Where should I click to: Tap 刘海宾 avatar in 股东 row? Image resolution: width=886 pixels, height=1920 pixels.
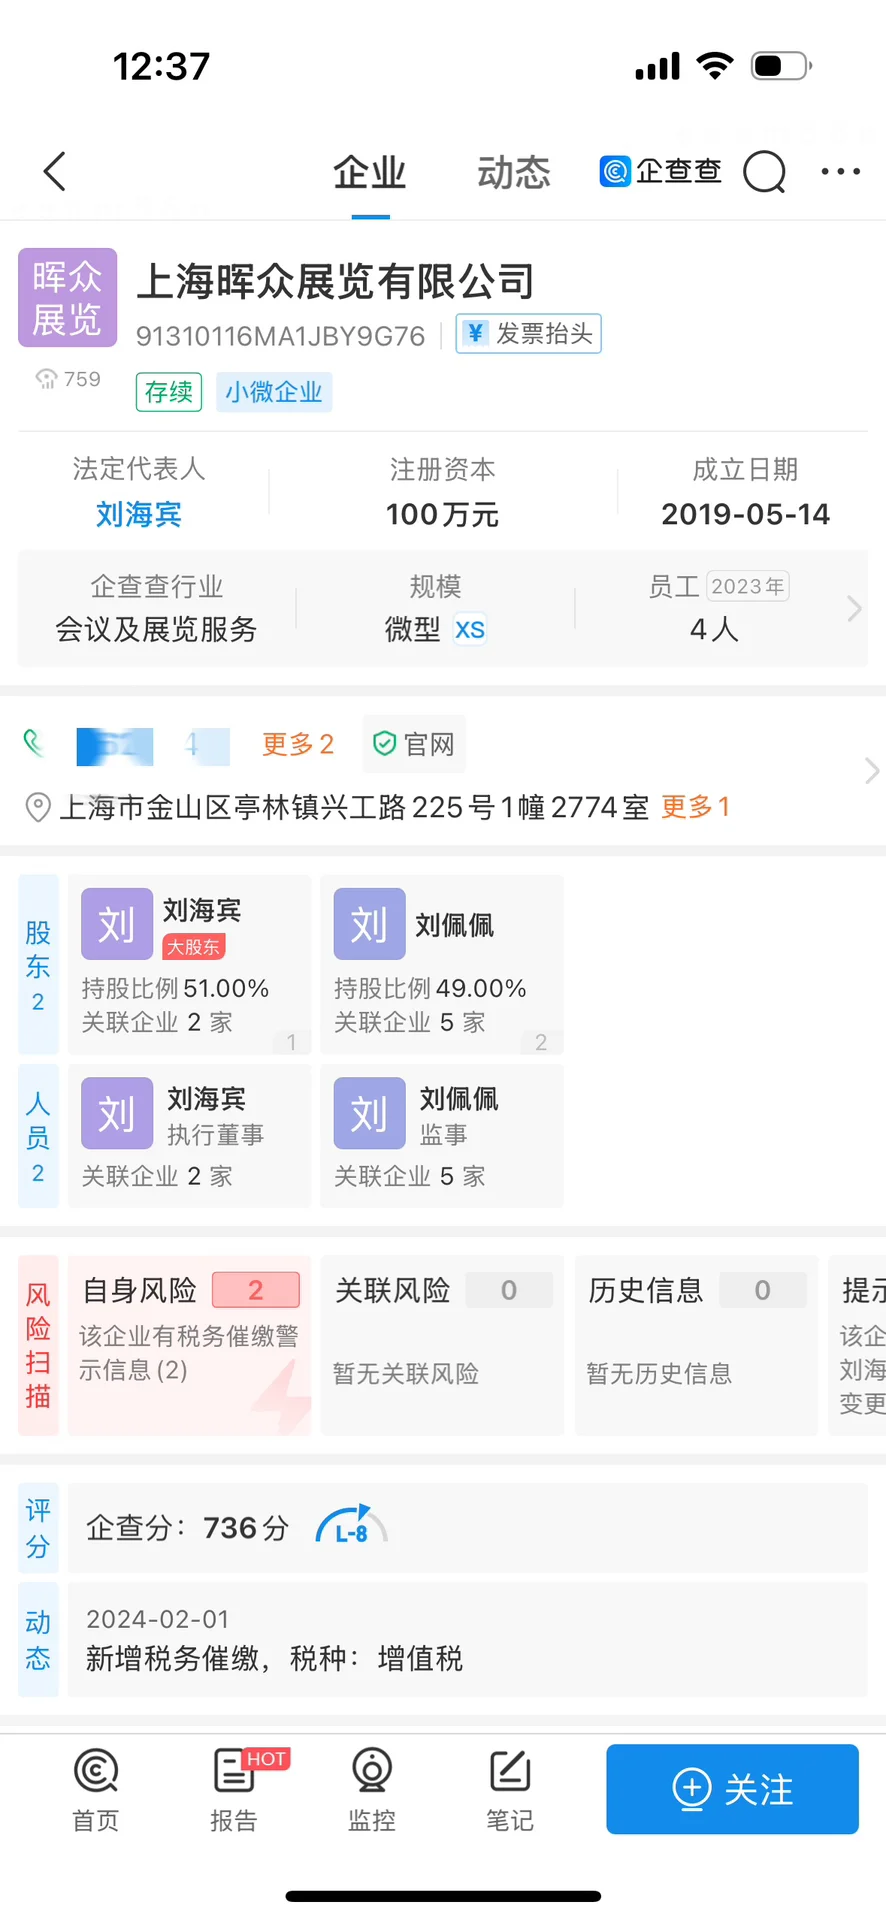[117, 924]
